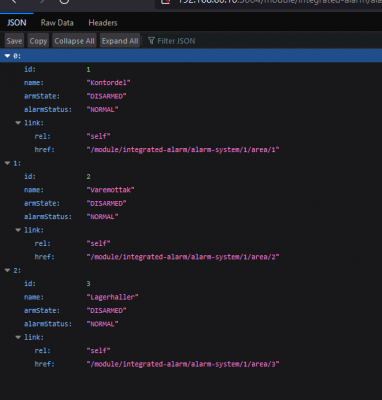This screenshot has width=382, height=400.
Task: Select the name row showing Varemottak
Action: pyautogui.click(x=191, y=190)
